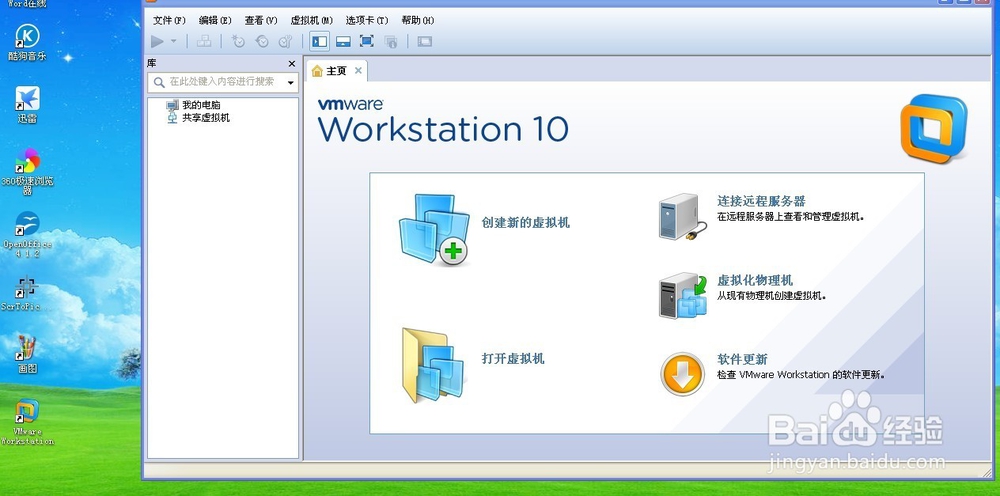Click the 检查 VMware Workstation 的软件更新 text
This screenshot has width=1000, height=496.
[x=801, y=375]
